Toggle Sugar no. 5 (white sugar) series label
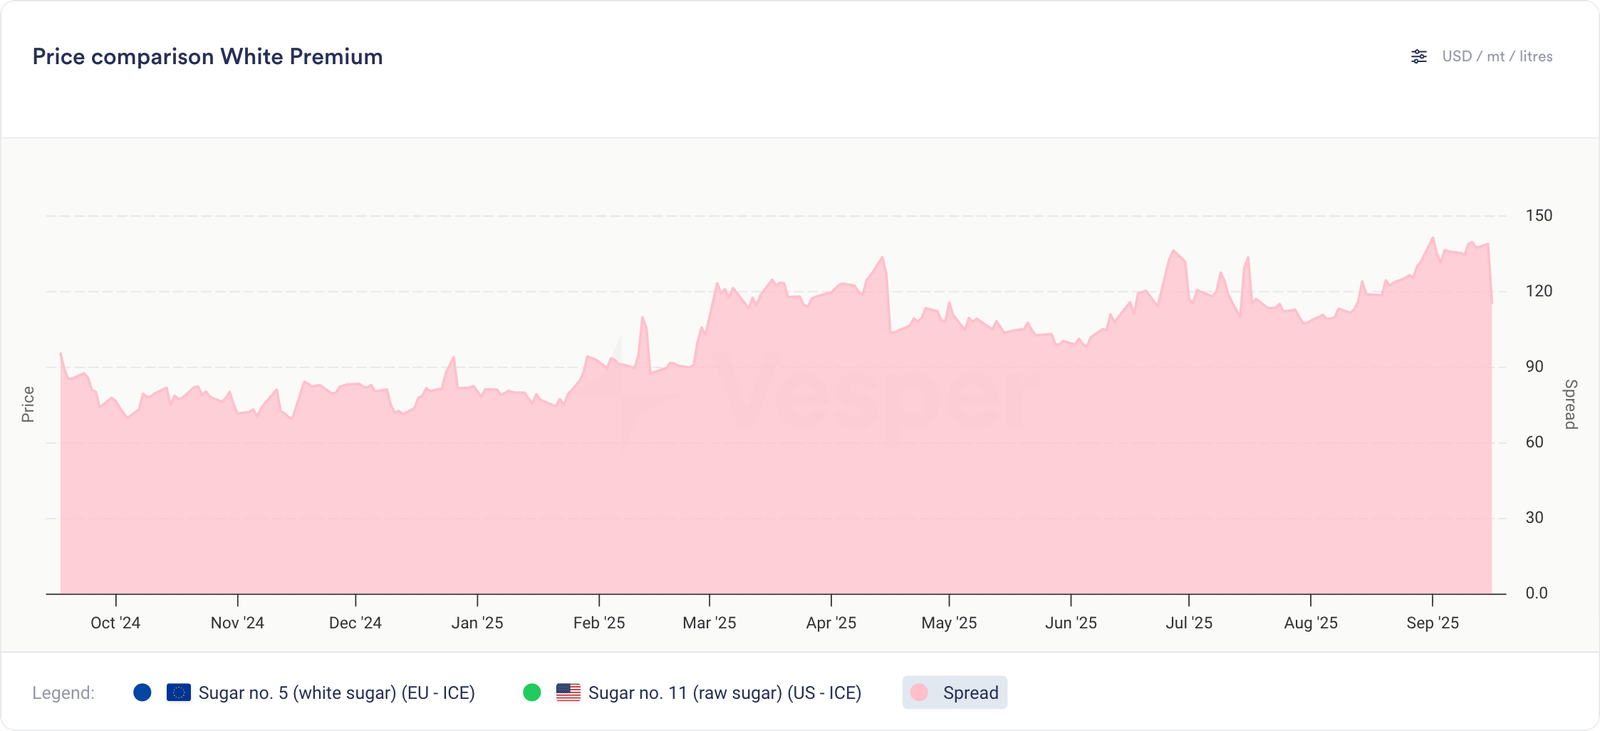This screenshot has height=731, width=1600. click(x=336, y=693)
